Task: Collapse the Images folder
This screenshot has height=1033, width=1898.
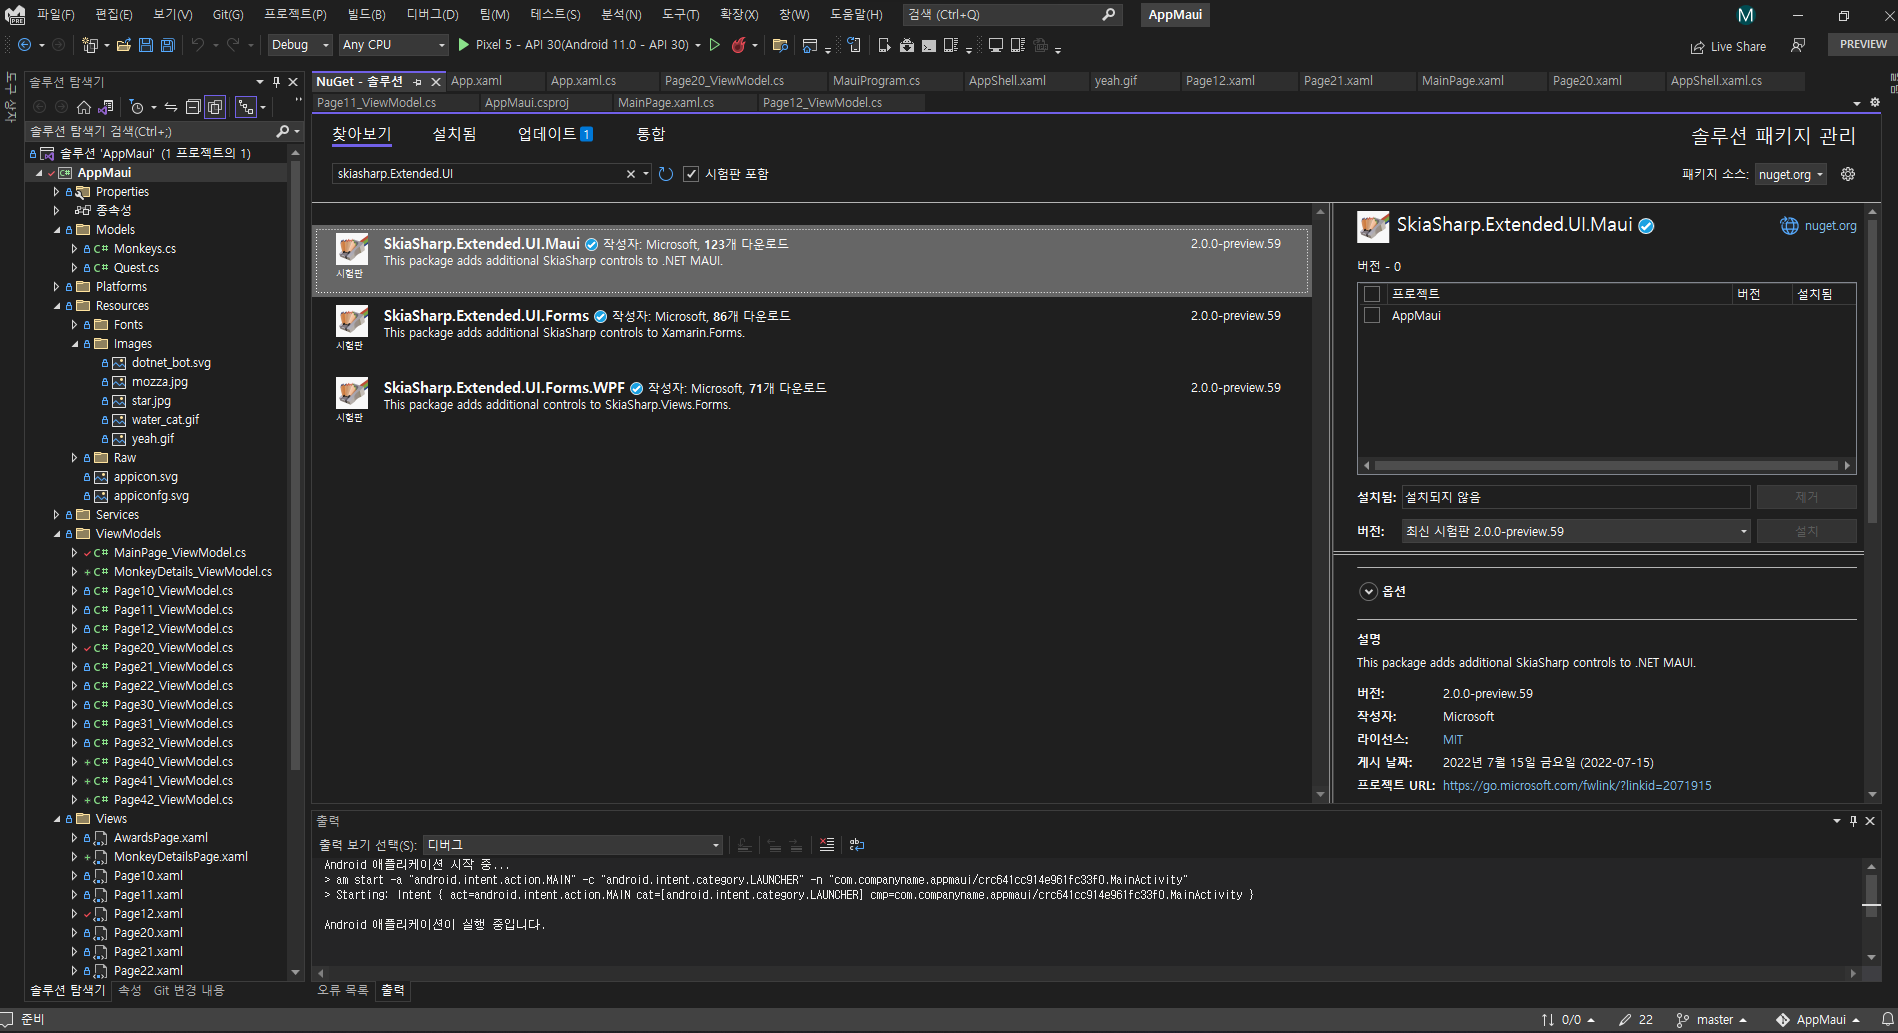Action: (75, 344)
